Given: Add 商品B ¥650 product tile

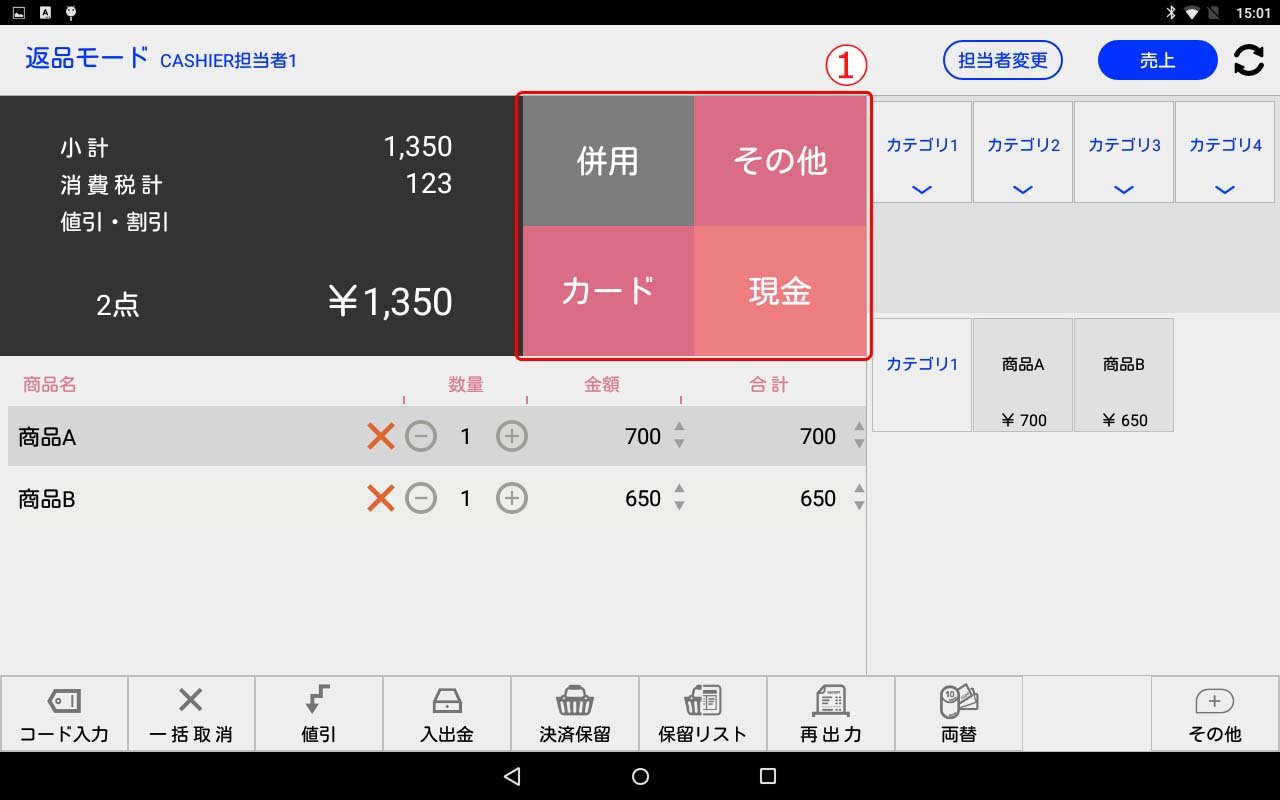Looking at the screenshot, I should point(1124,375).
